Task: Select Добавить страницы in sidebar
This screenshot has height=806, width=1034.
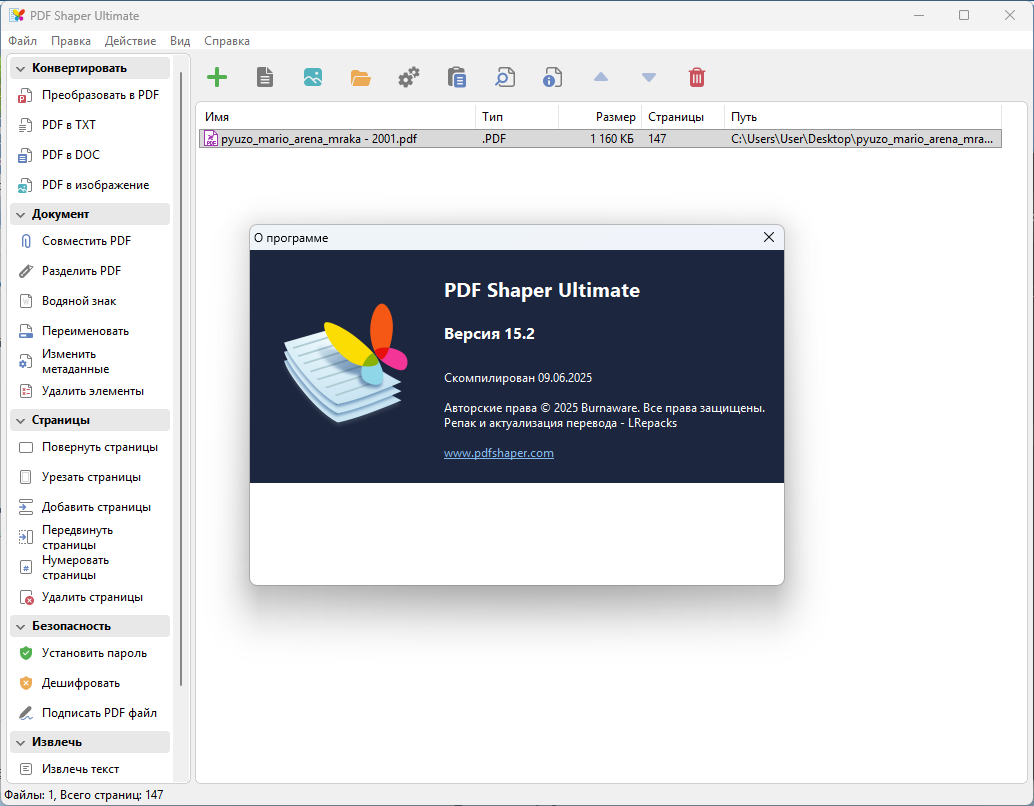Action: click(90, 507)
